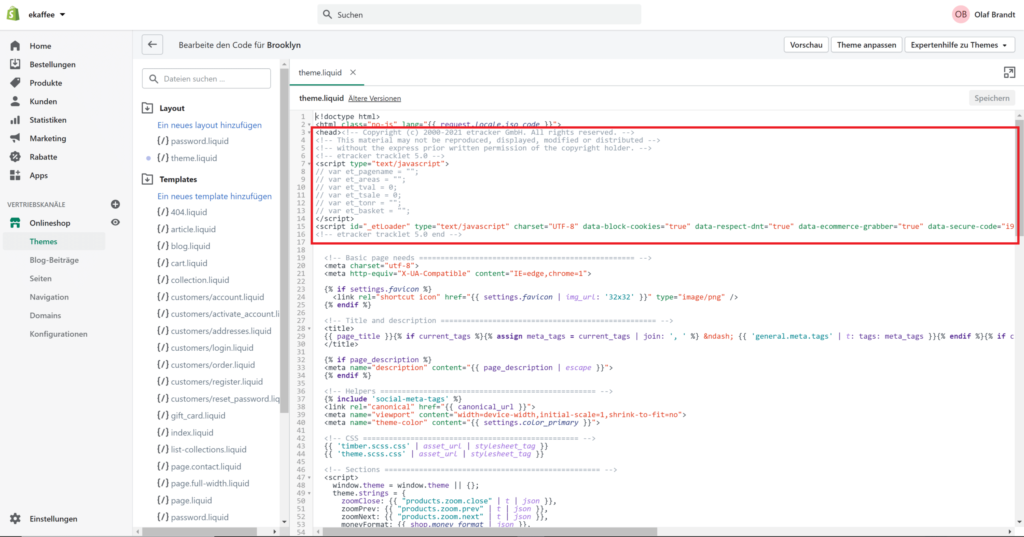Open Domains submenu item

click(x=45, y=316)
